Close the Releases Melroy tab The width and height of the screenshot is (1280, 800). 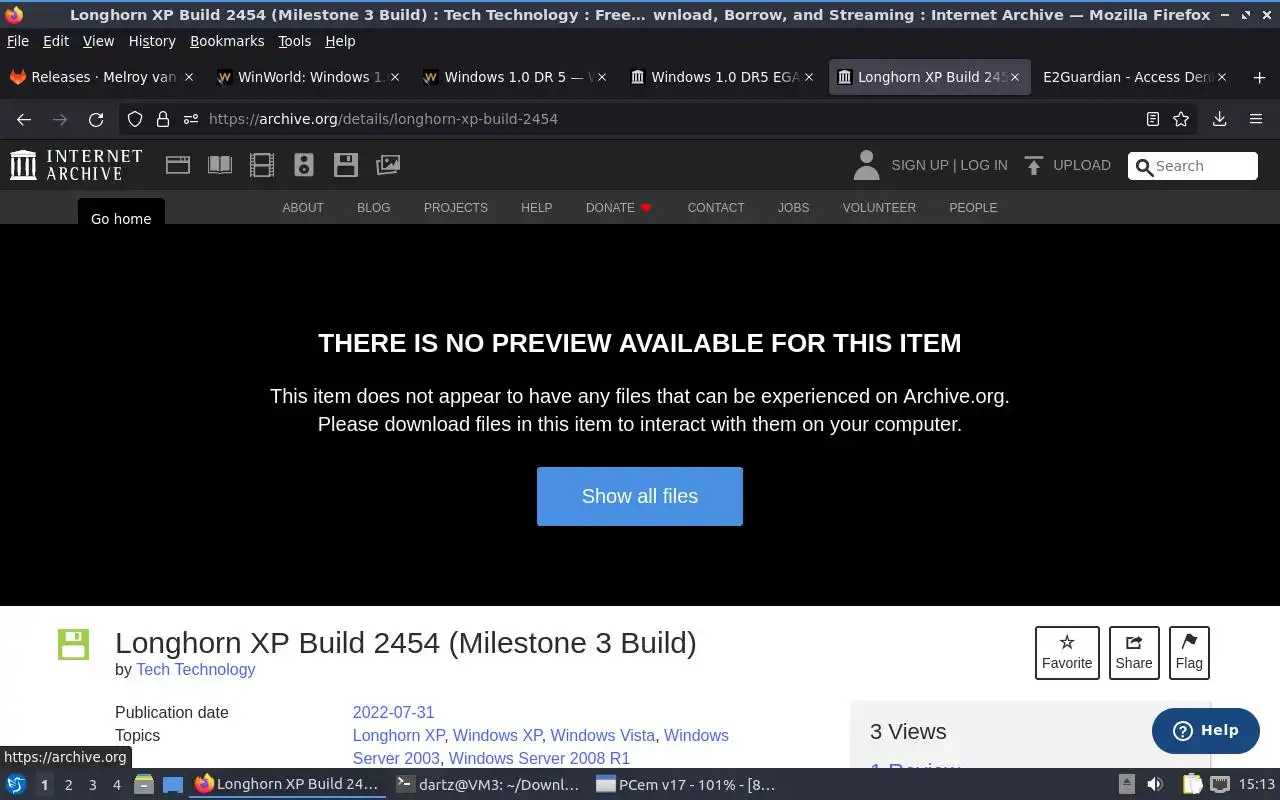pyautogui.click(x=189, y=77)
